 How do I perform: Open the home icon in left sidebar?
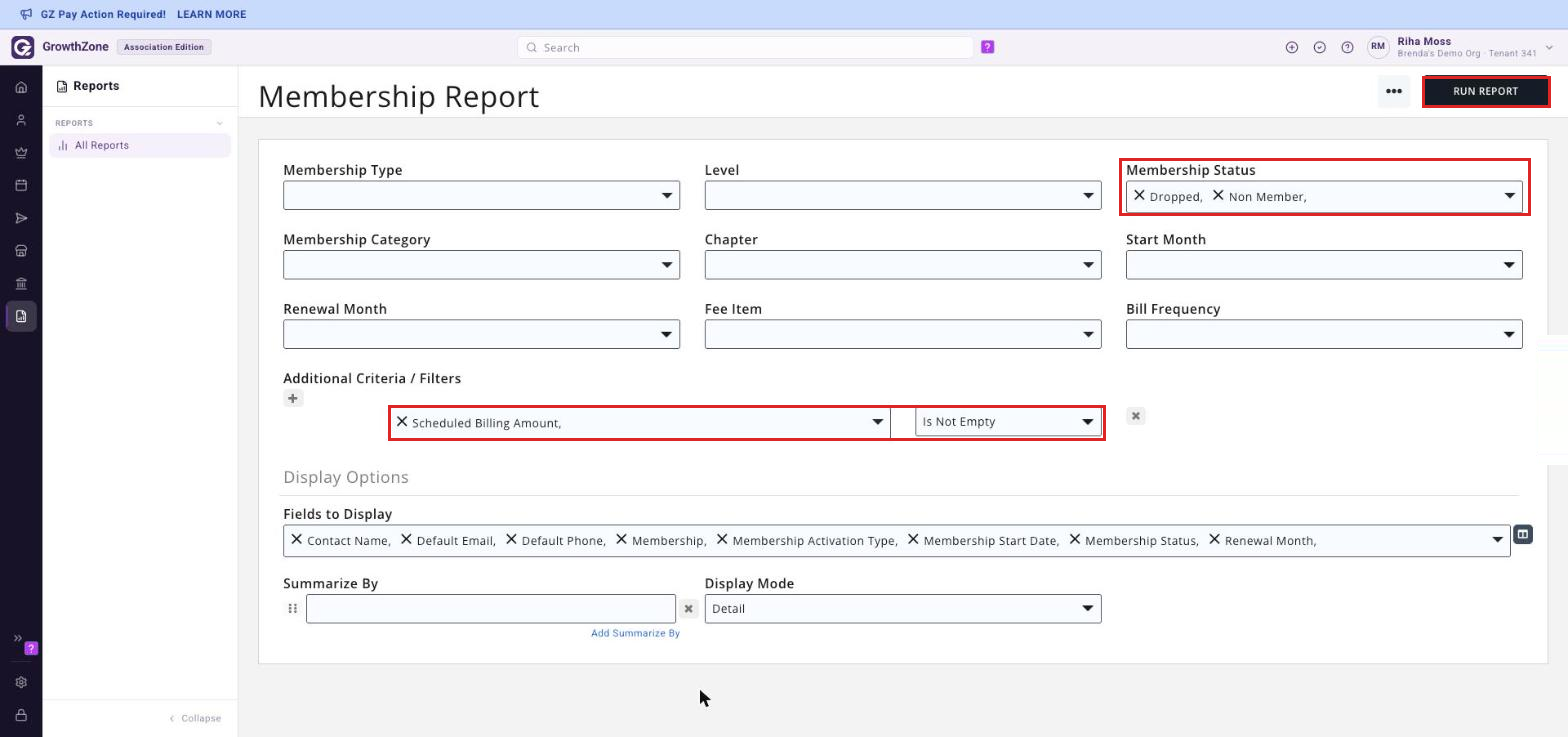point(21,87)
